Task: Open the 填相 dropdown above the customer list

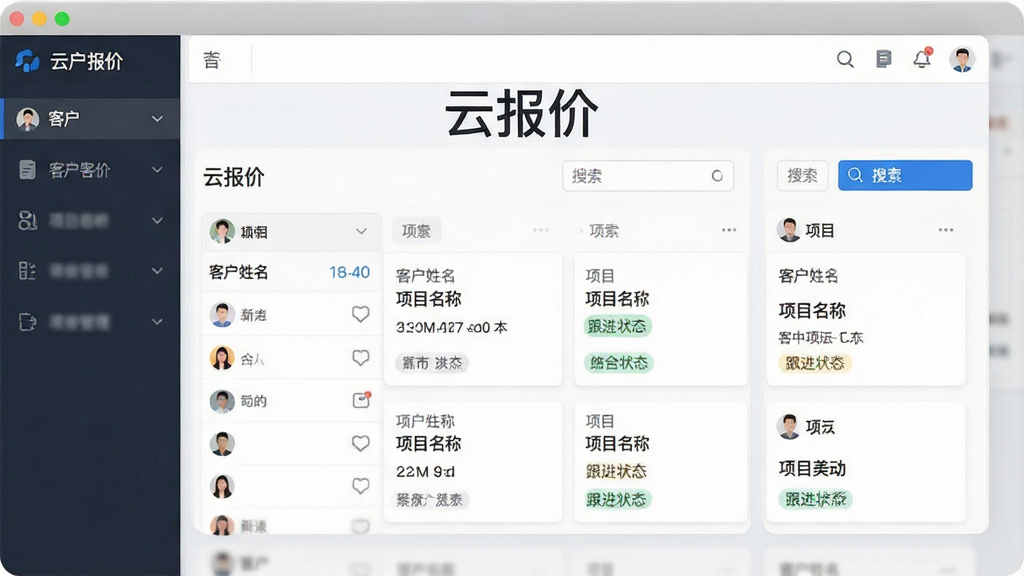Action: [291, 232]
